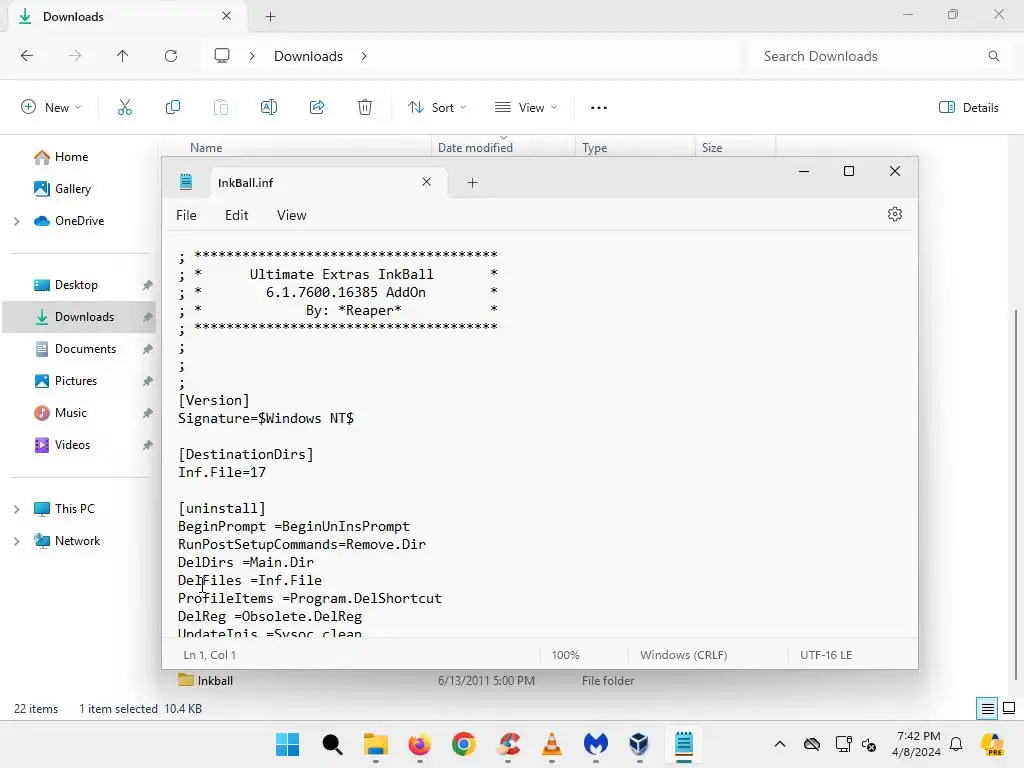Open Videos in navigation pane
Screen dimensions: 1024x768
[x=72, y=445]
